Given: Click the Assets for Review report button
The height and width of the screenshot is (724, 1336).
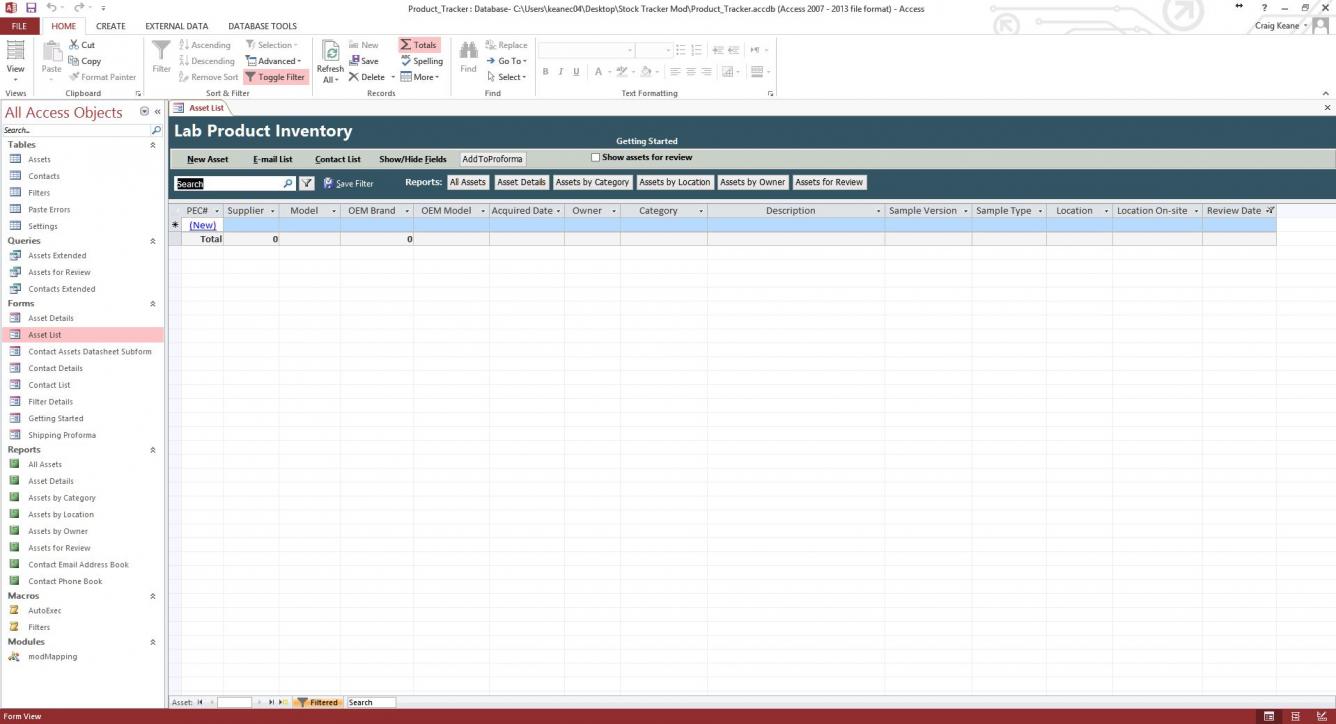Looking at the screenshot, I should click(x=829, y=182).
